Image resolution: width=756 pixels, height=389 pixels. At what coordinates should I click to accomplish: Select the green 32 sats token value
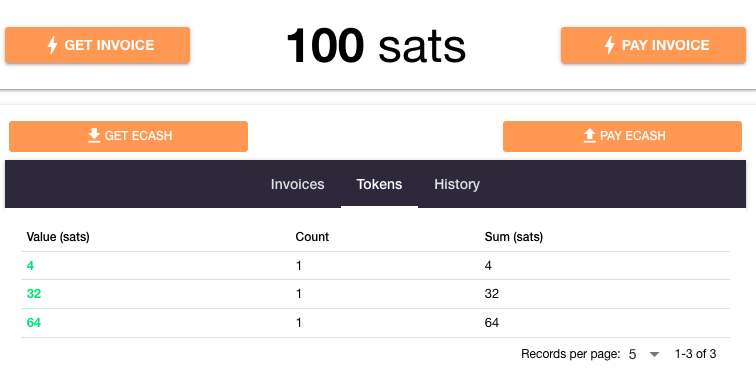coord(34,294)
